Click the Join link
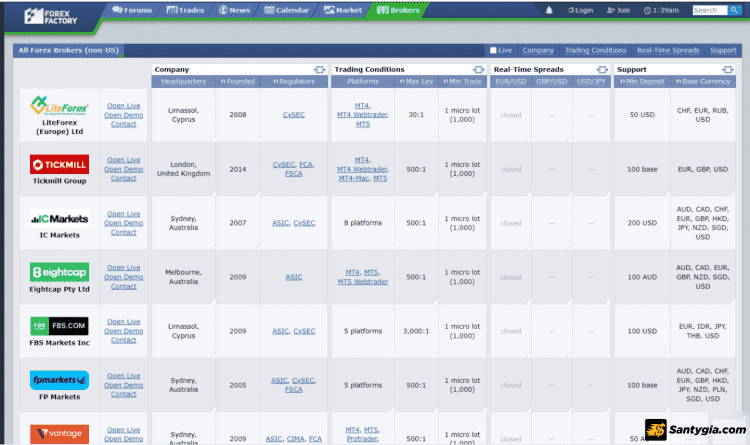Image resolution: width=750 pixels, height=445 pixels. point(618,10)
